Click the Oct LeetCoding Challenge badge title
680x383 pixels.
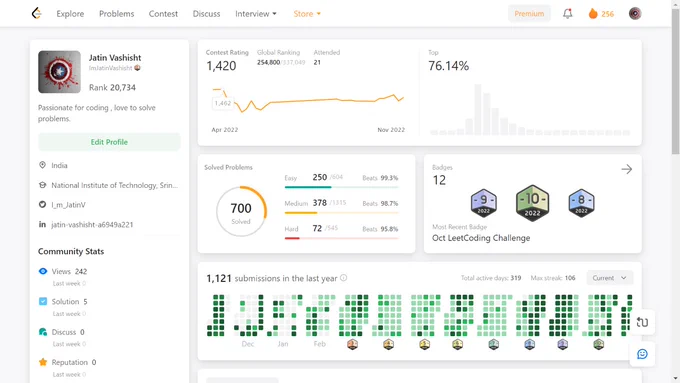point(481,238)
